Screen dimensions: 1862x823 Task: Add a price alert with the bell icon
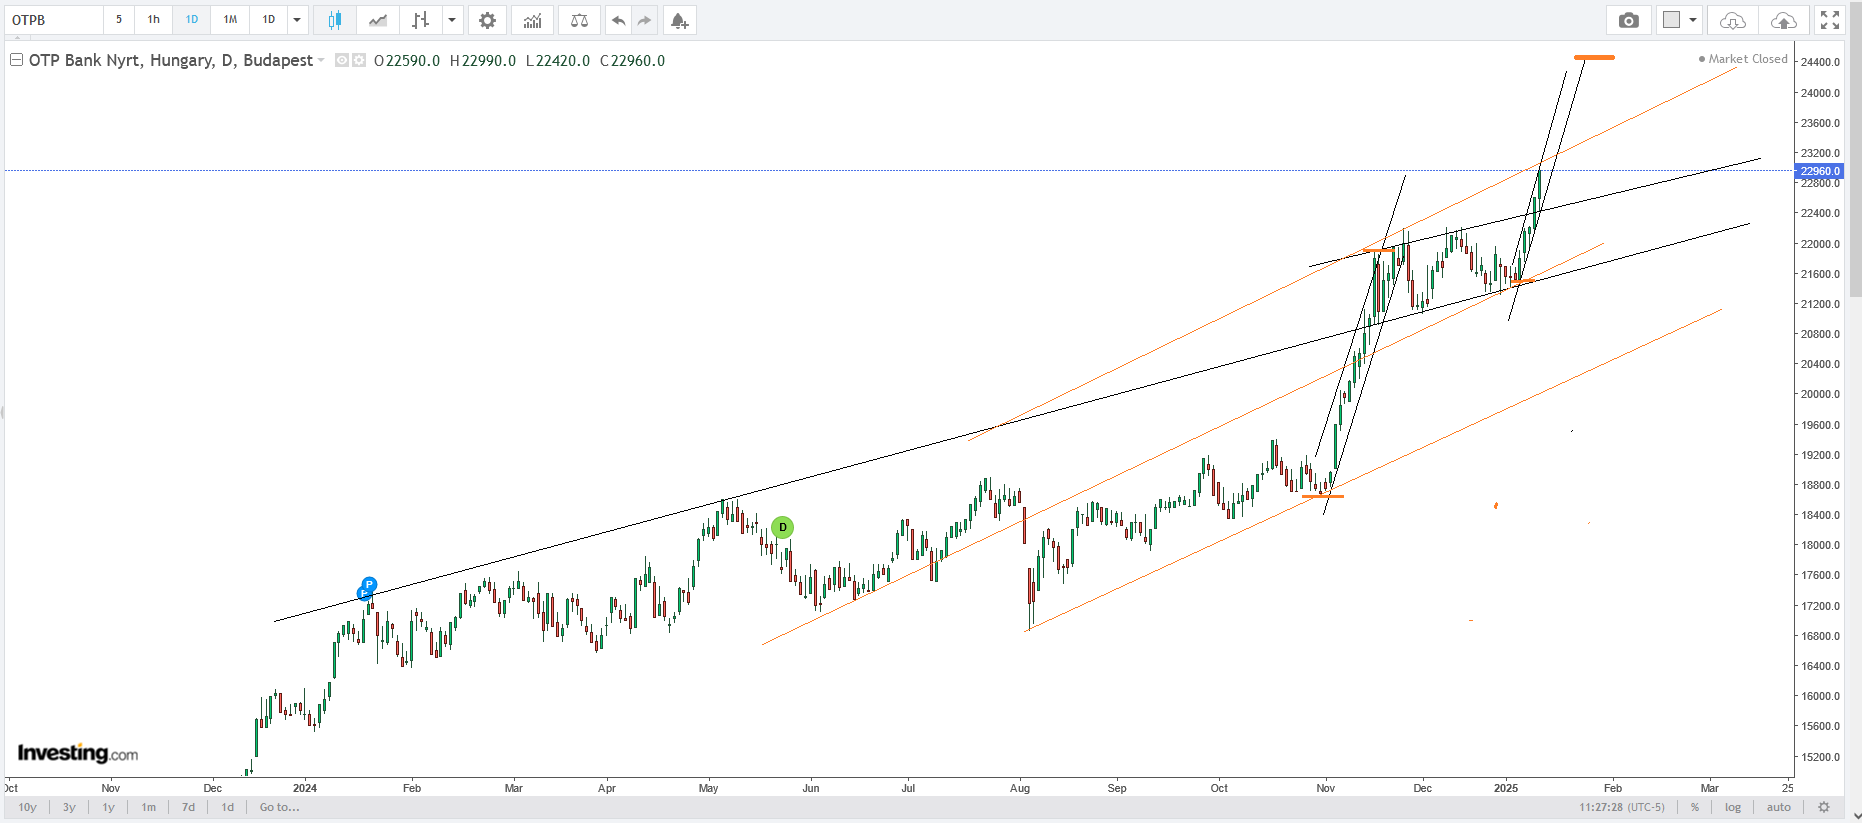[x=679, y=20]
